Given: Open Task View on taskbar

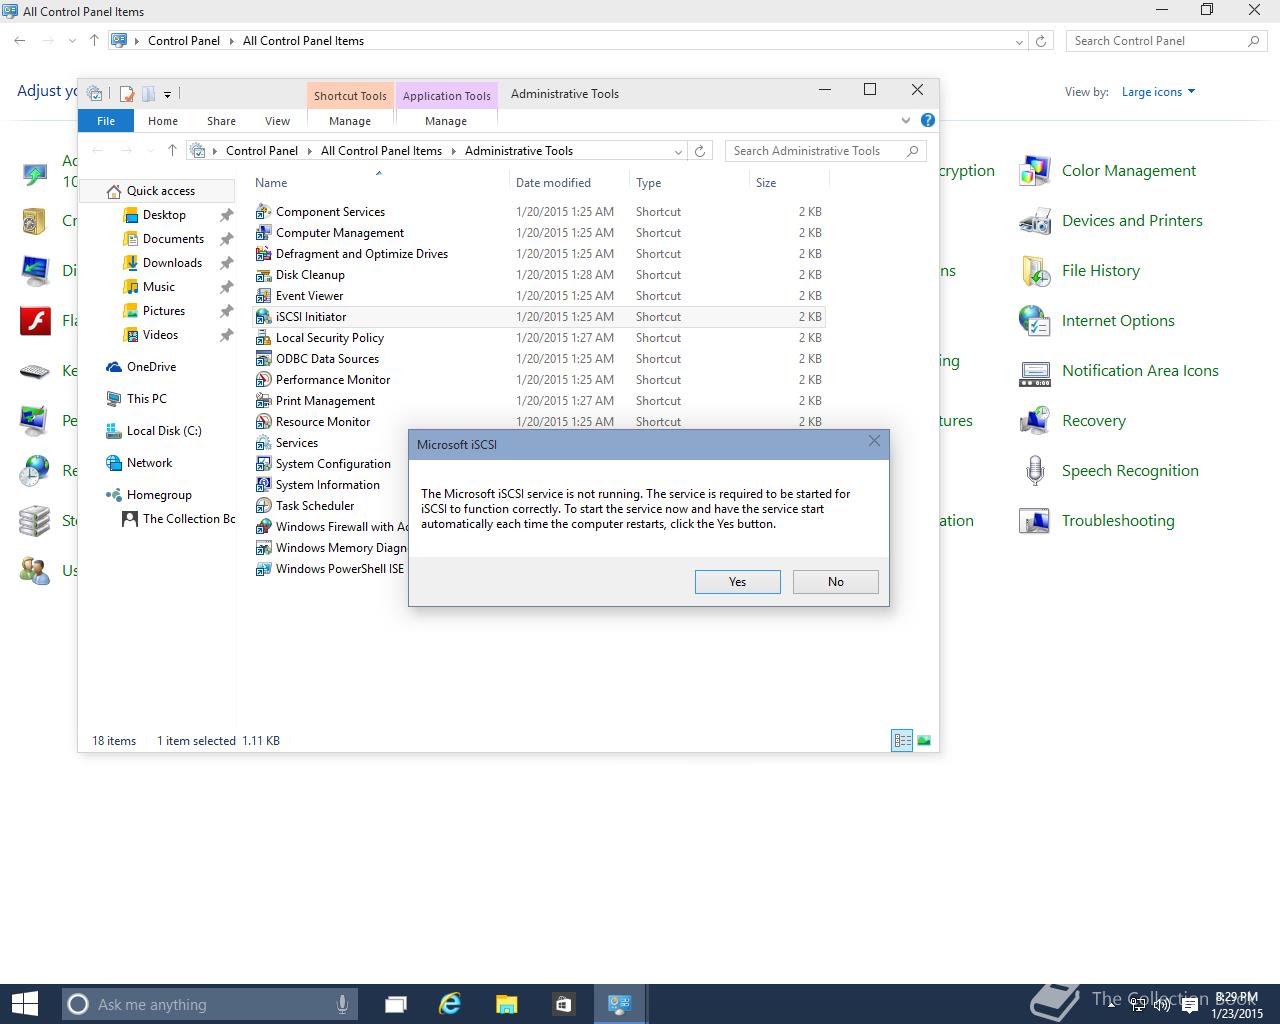Looking at the screenshot, I should click(395, 1004).
